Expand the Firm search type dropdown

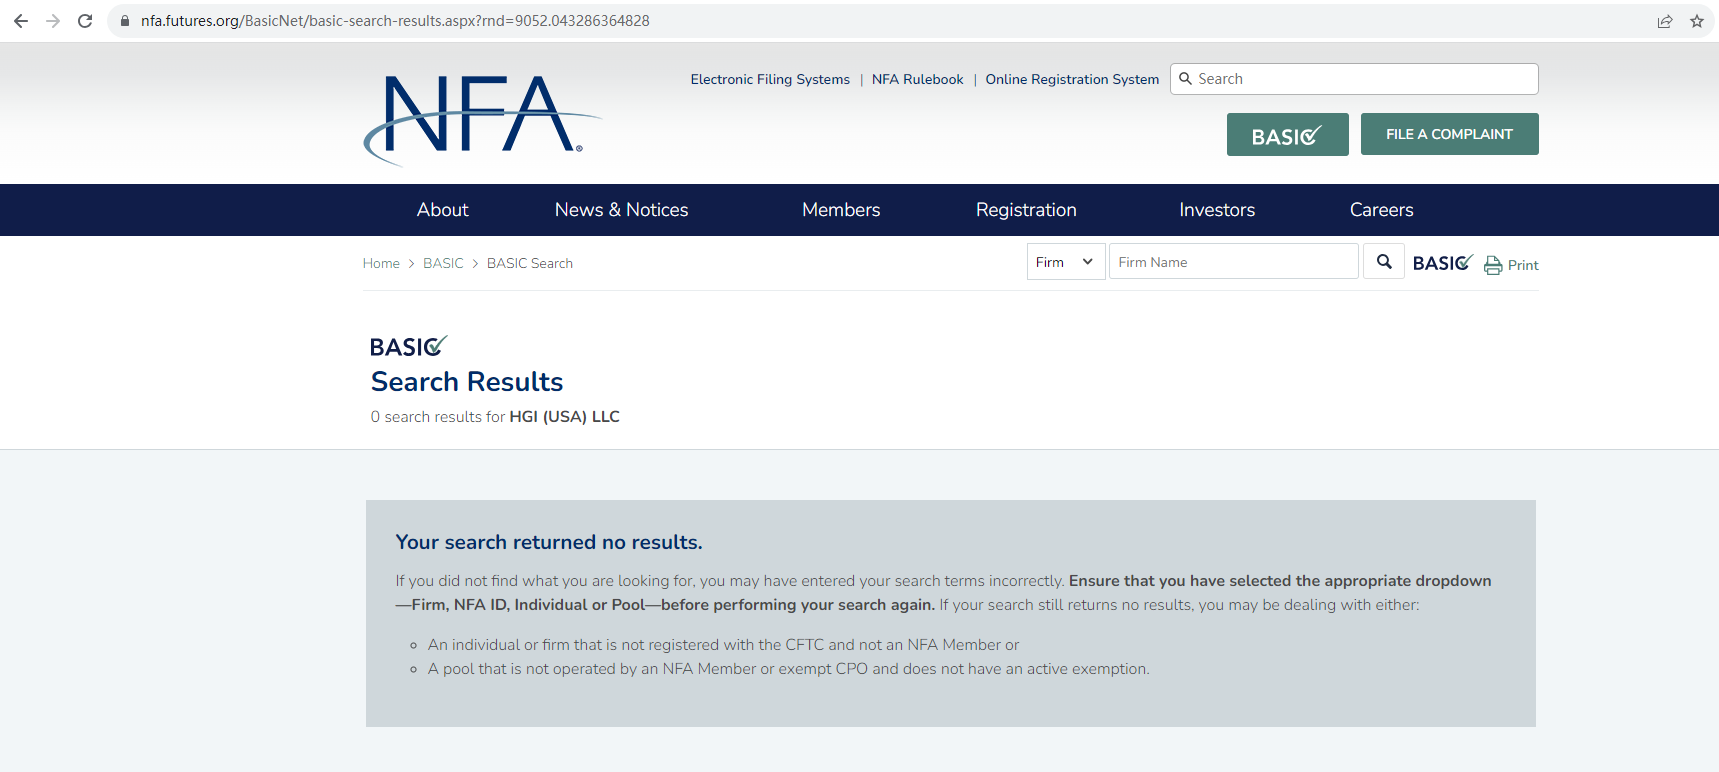1066,262
